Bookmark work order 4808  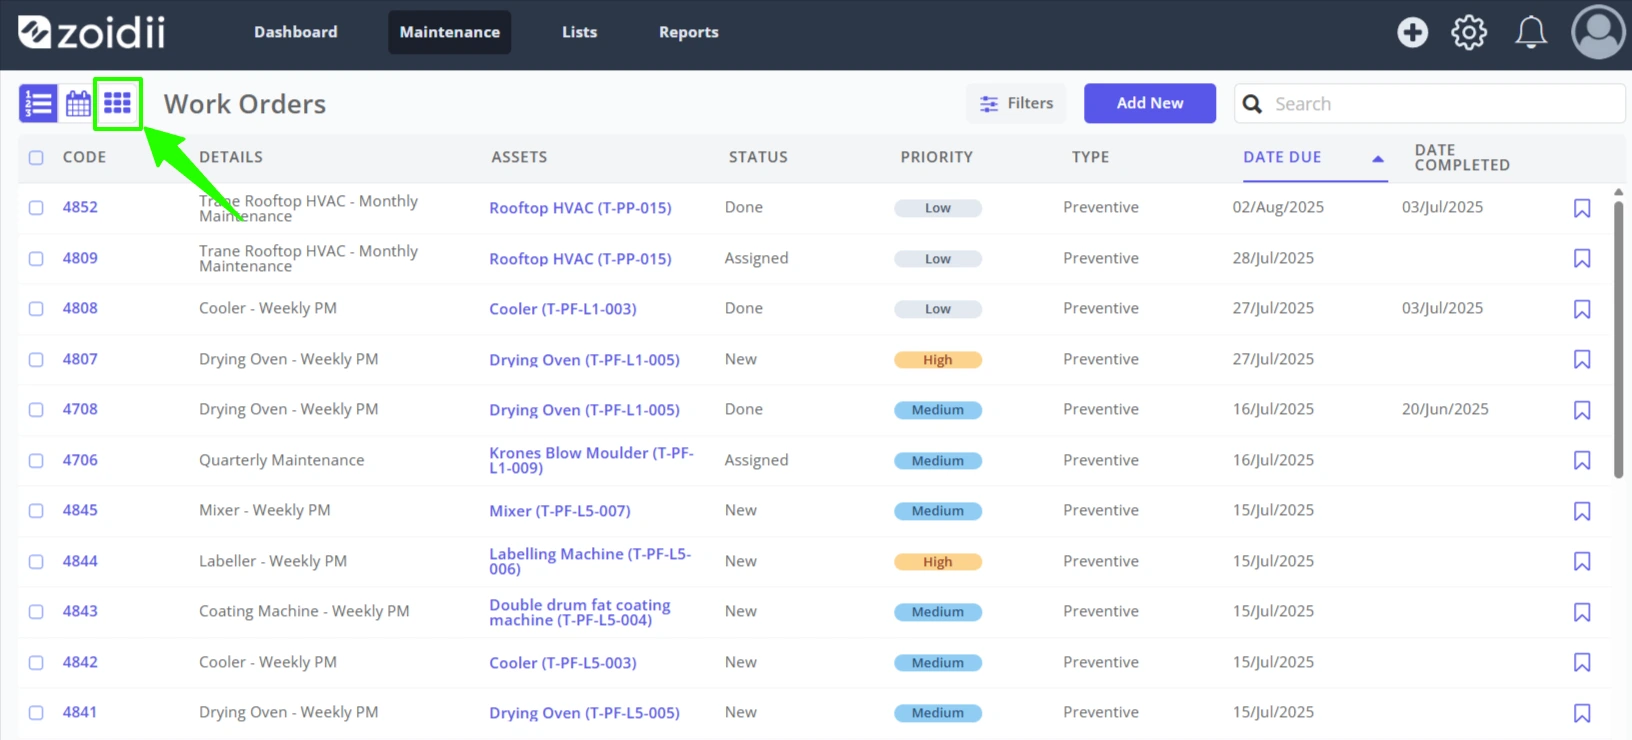pos(1582,309)
